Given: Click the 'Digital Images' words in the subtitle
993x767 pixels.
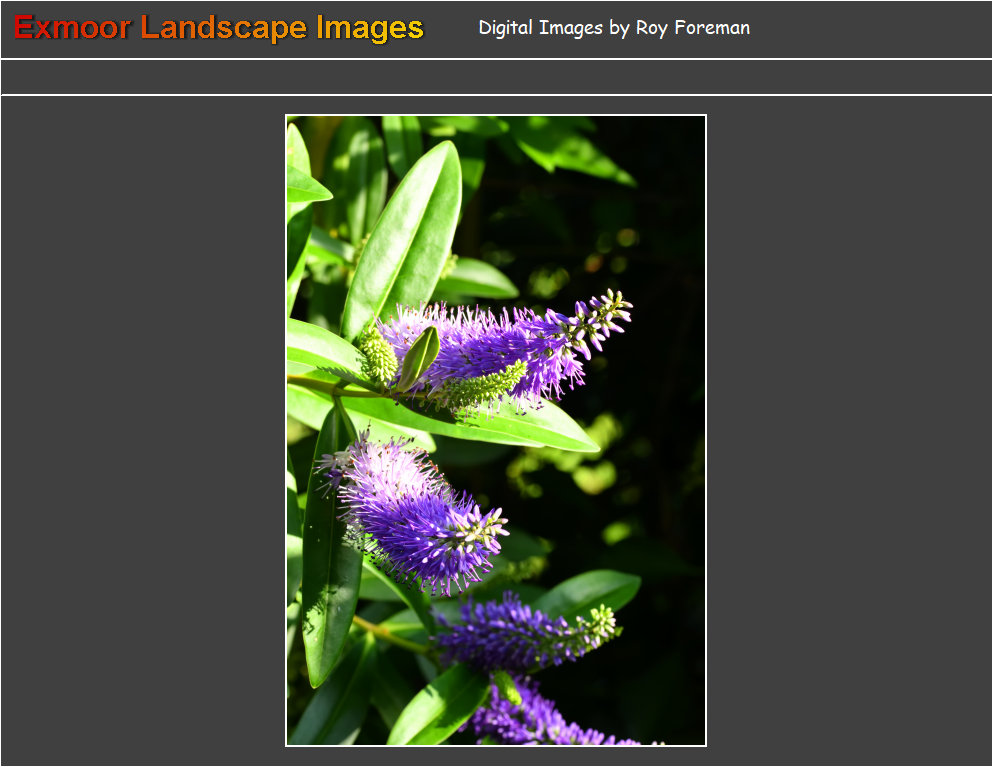Looking at the screenshot, I should coord(540,28).
